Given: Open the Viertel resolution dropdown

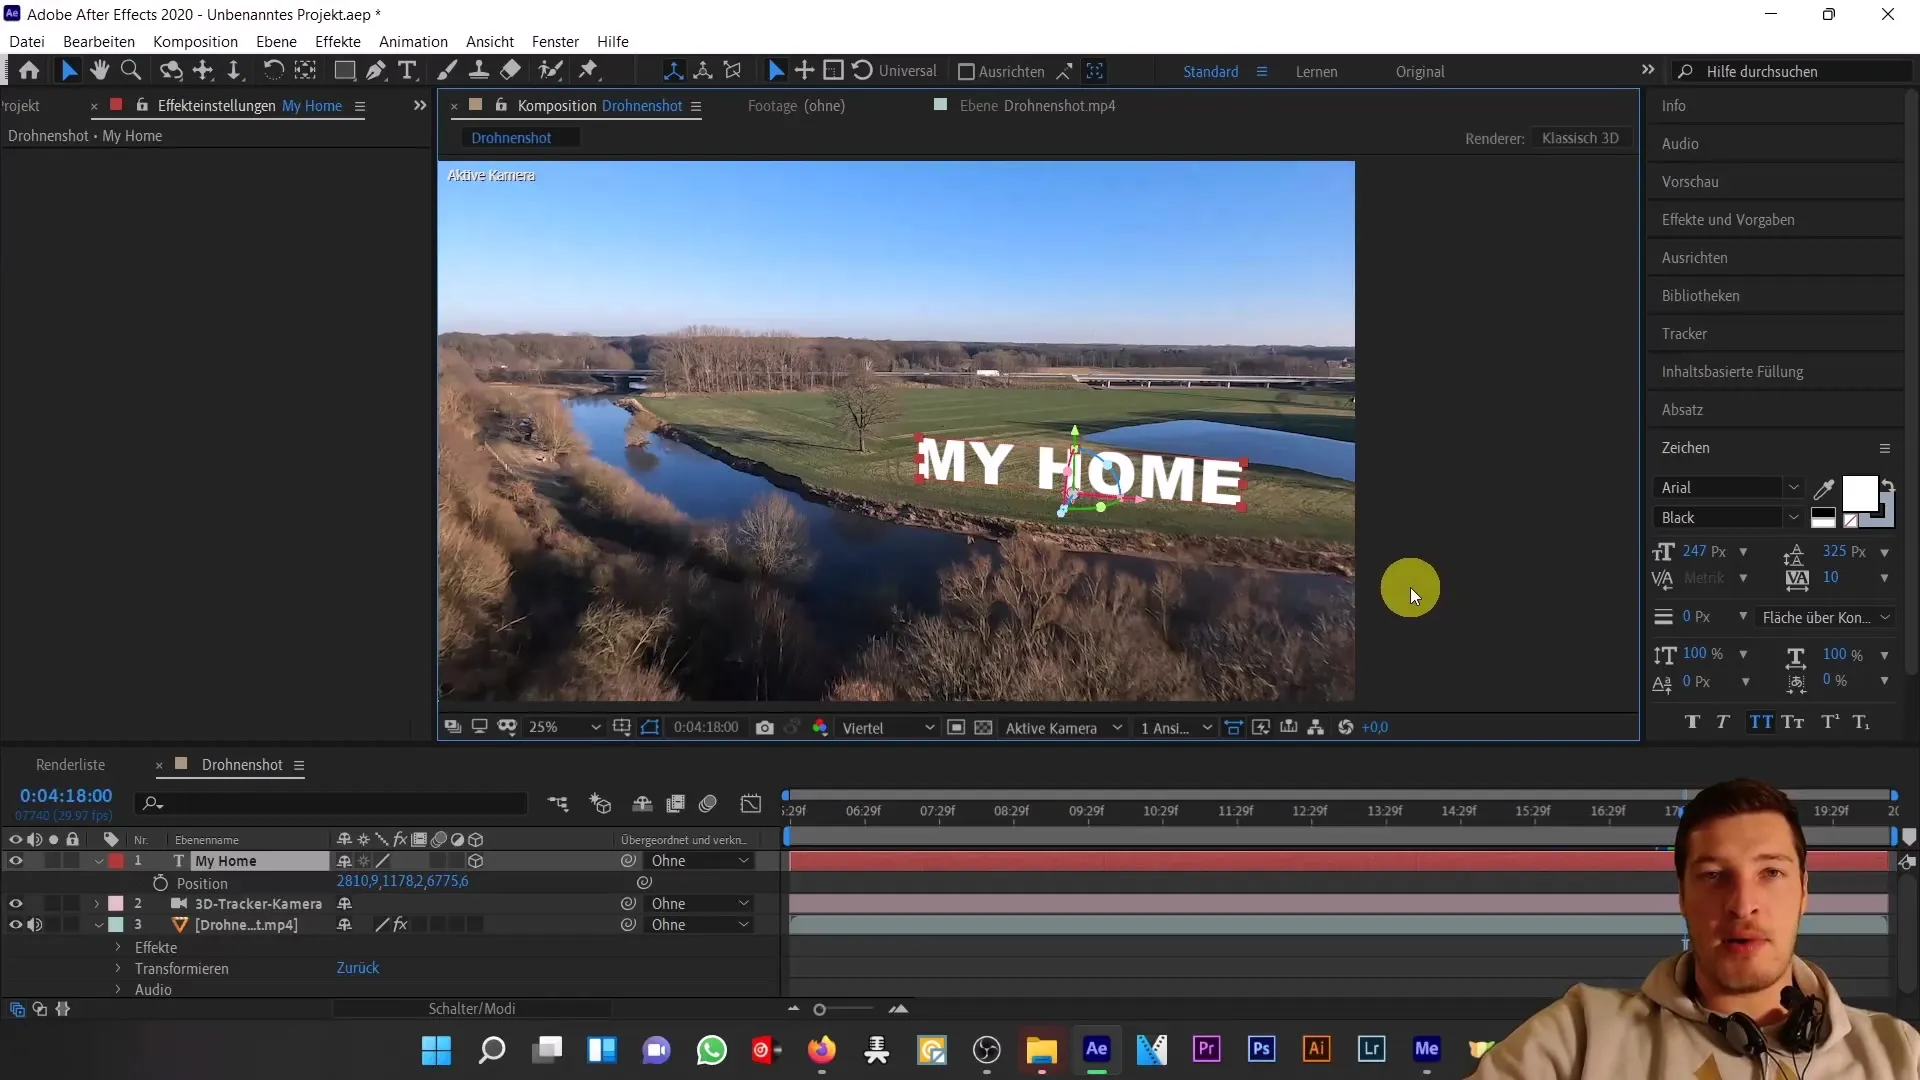Looking at the screenshot, I should (888, 728).
